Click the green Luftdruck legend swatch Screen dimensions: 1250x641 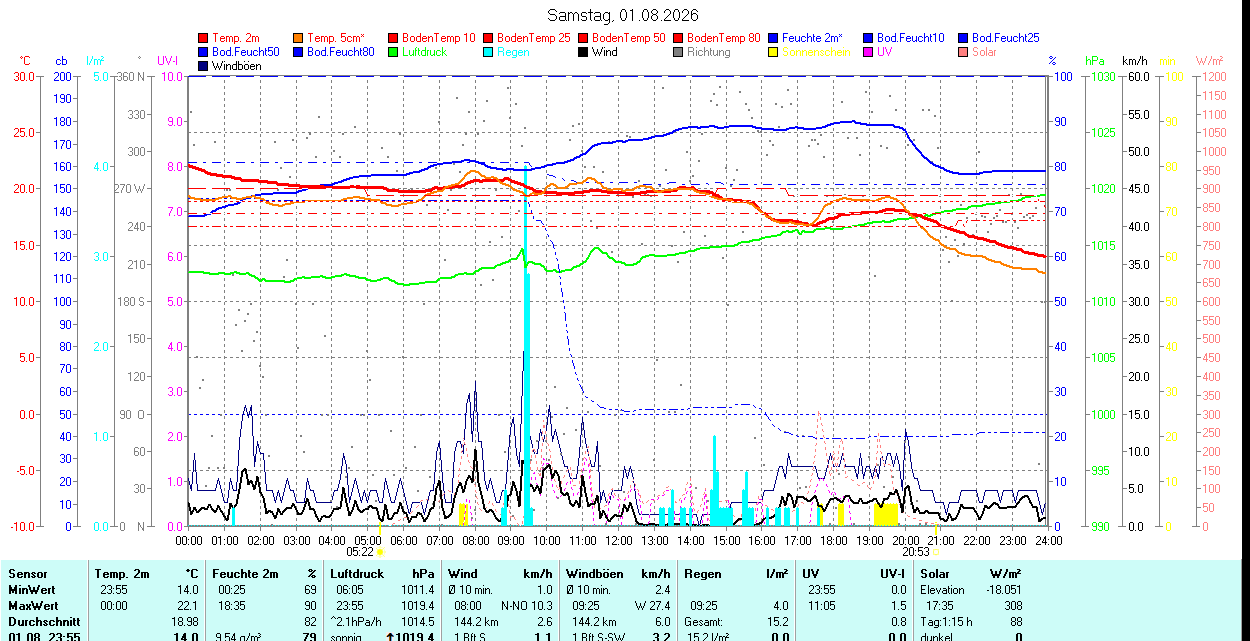point(392,51)
